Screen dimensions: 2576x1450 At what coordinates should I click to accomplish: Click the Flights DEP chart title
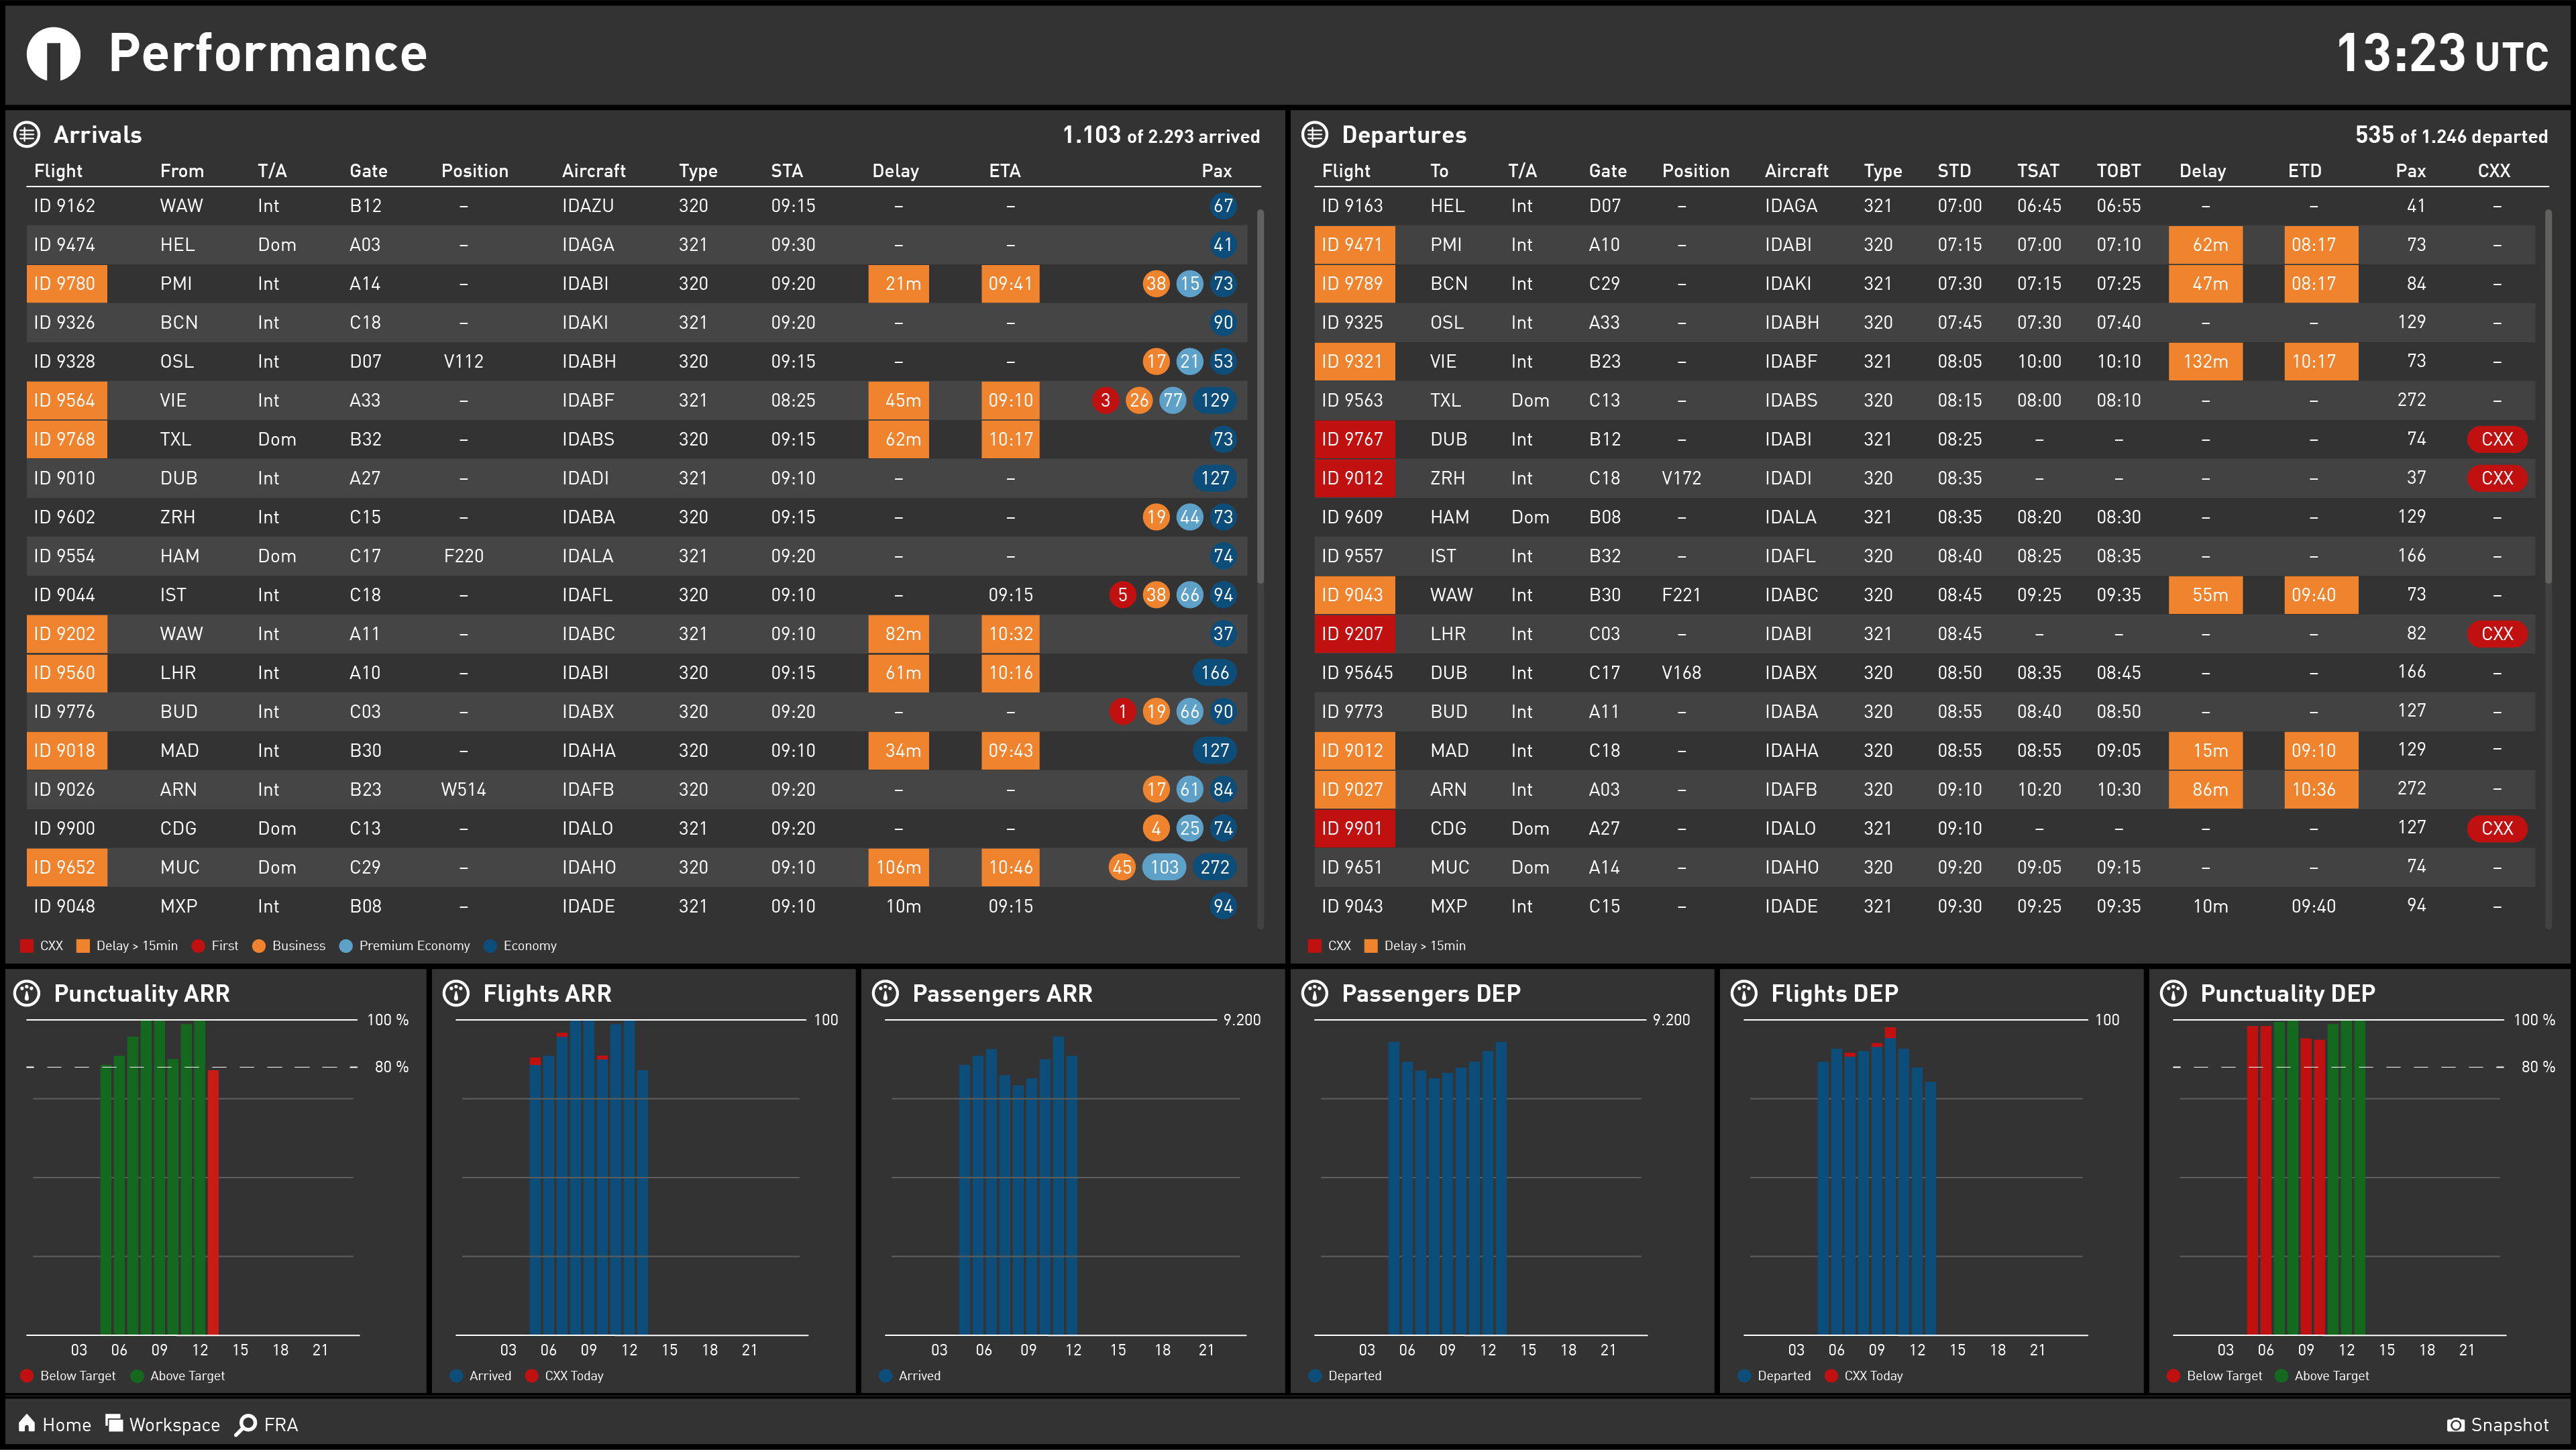pos(1834,993)
